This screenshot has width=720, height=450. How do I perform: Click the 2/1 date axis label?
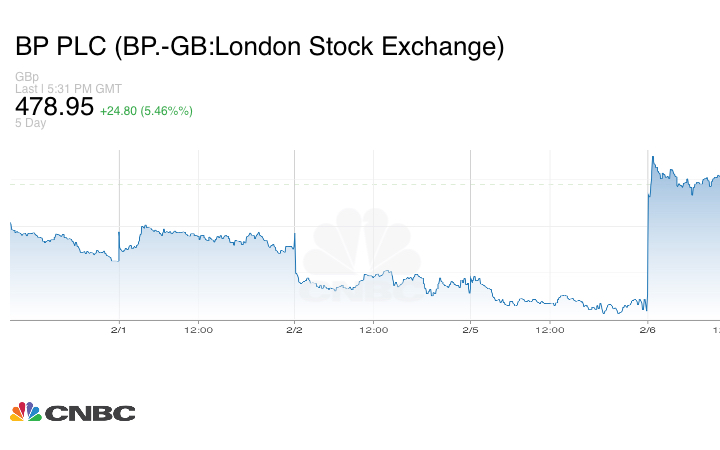[118, 329]
